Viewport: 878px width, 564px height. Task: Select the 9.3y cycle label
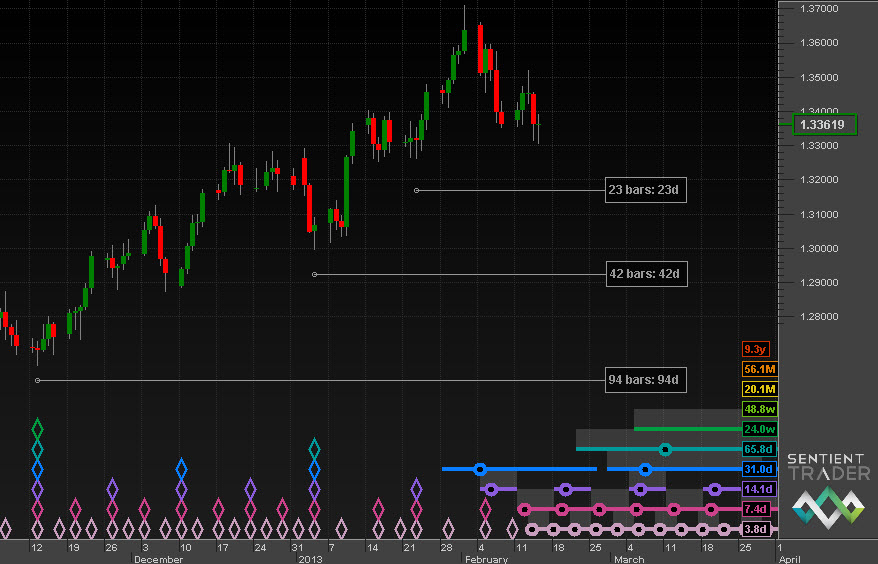click(754, 349)
